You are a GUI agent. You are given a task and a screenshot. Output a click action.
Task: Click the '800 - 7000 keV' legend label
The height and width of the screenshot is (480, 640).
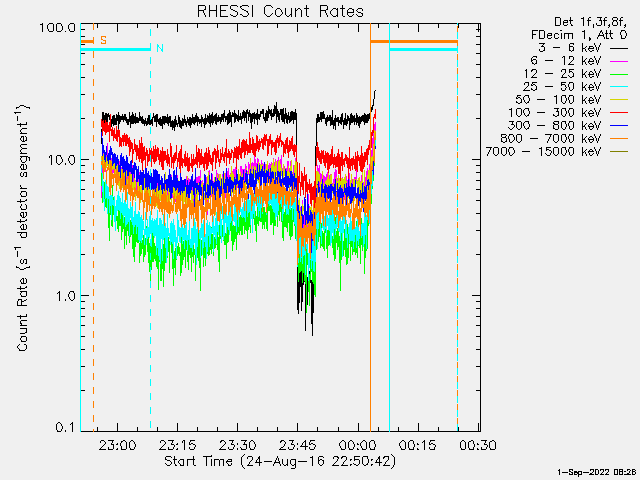(551, 139)
